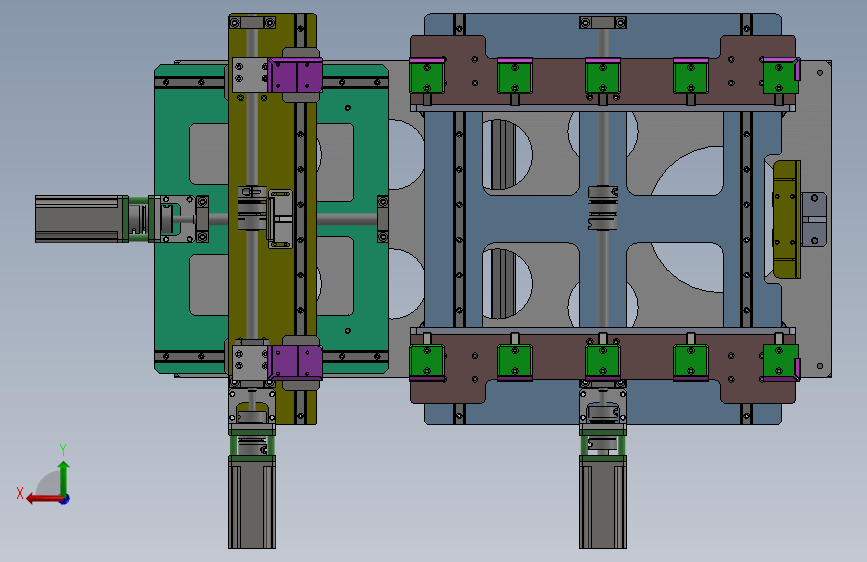Image resolution: width=867 pixels, height=562 pixels.
Task: Select the middle green block in the upper row
Action: (603, 76)
